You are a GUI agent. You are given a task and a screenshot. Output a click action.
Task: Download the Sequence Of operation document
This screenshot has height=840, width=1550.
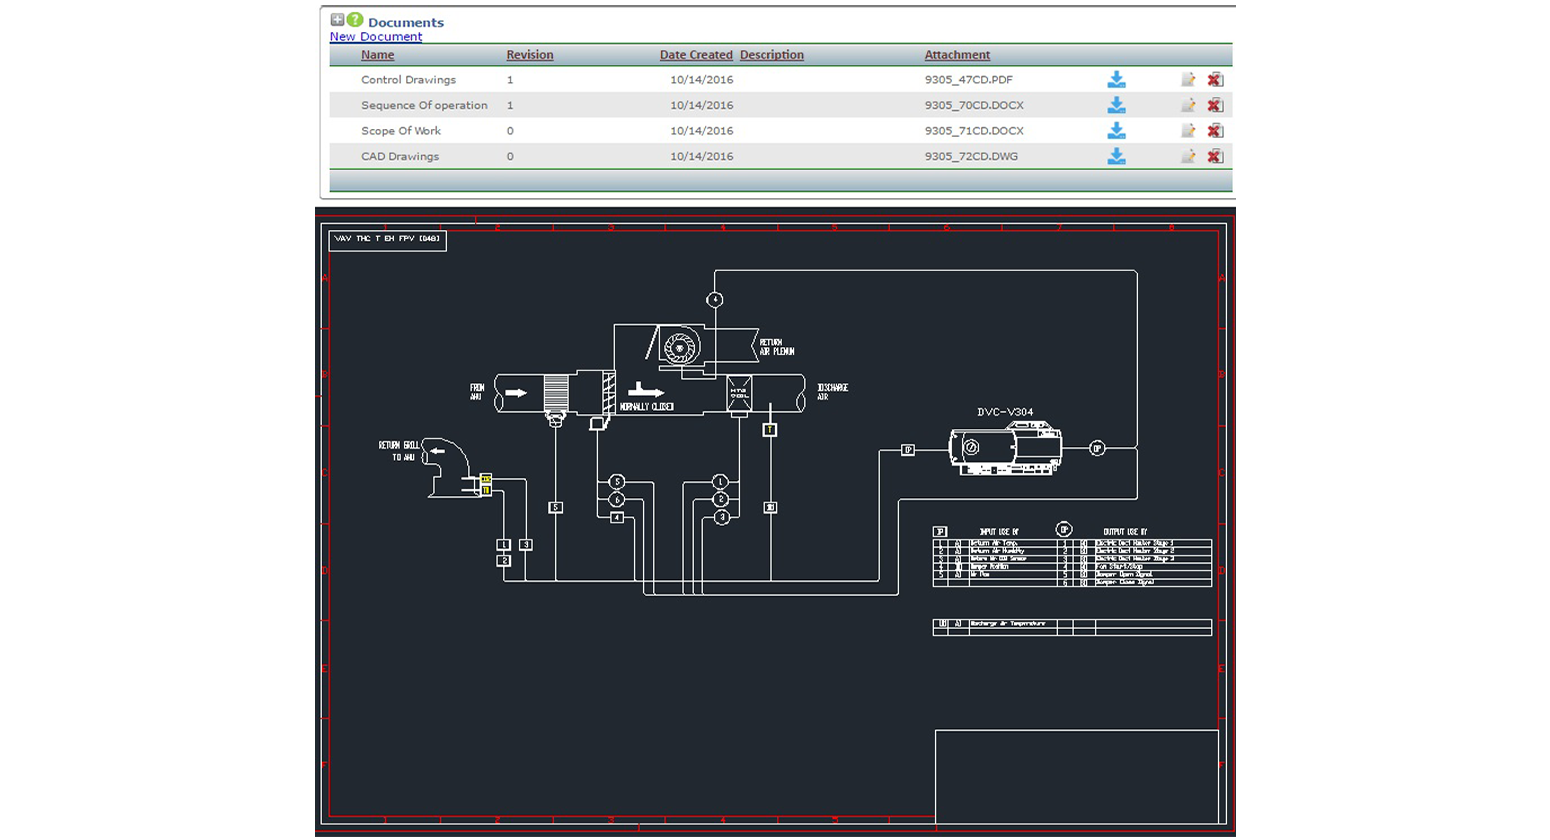1116,105
